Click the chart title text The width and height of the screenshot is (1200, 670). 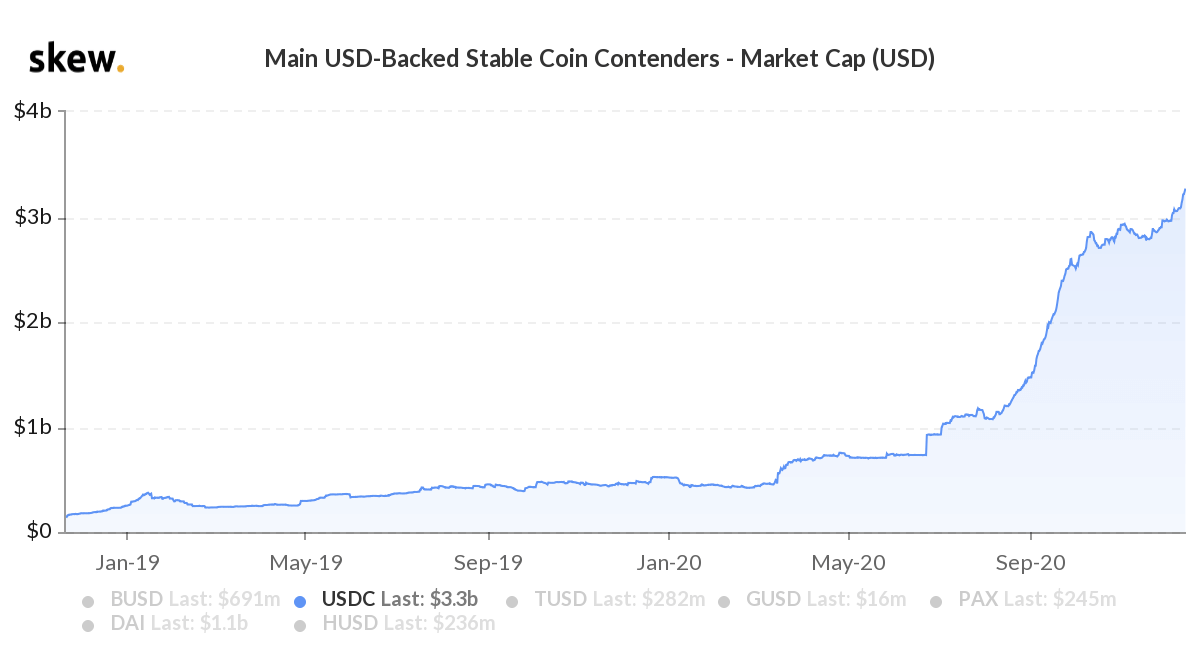(x=599, y=59)
